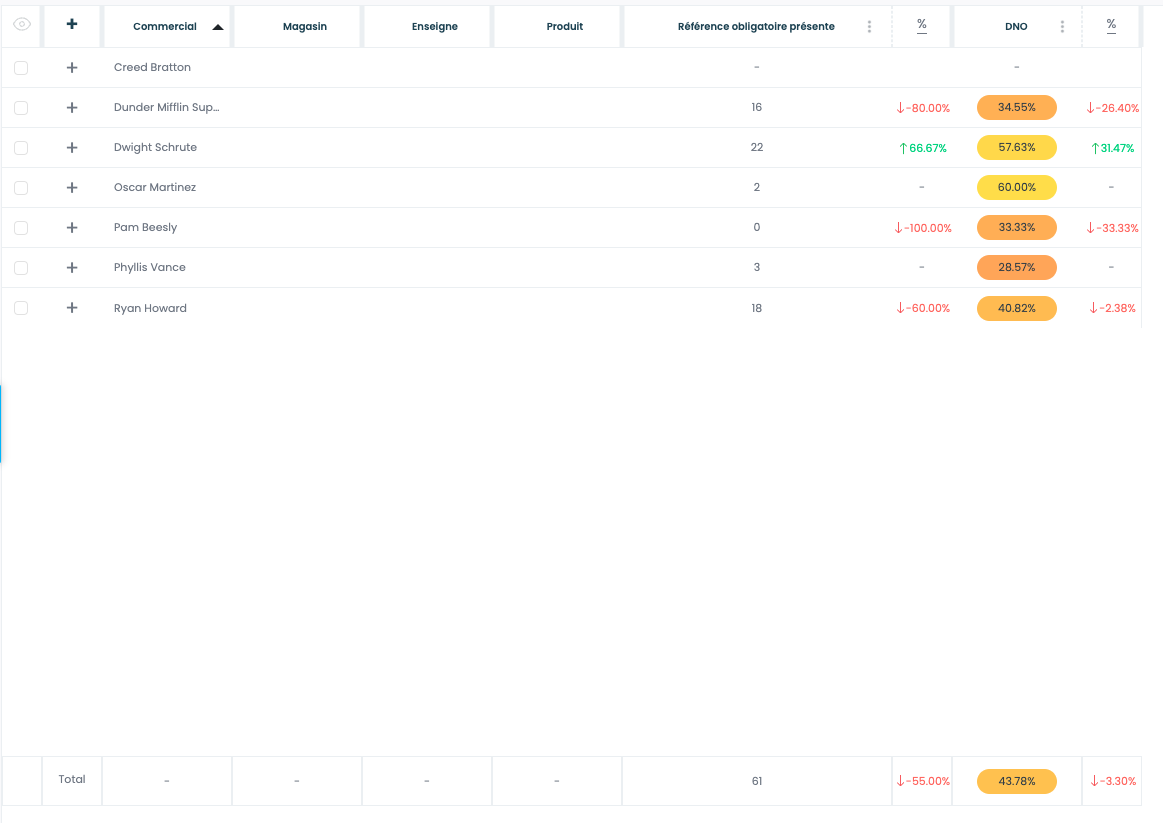Viewport: 1163px width, 823px height.
Task: Check the Ryan Howard checkbox
Action: (21, 308)
